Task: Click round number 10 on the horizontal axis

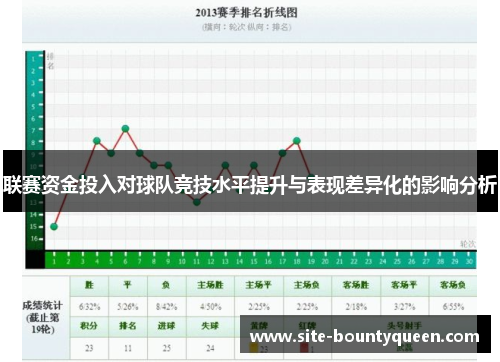Action: (x=182, y=262)
